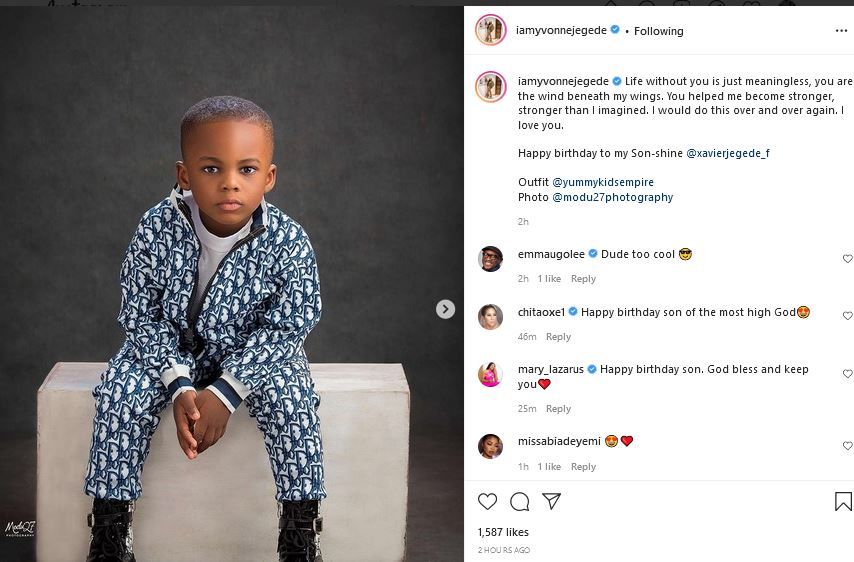The image size is (854, 562).
Task: Open emmaugolee's profile avatar
Action: 490,258
